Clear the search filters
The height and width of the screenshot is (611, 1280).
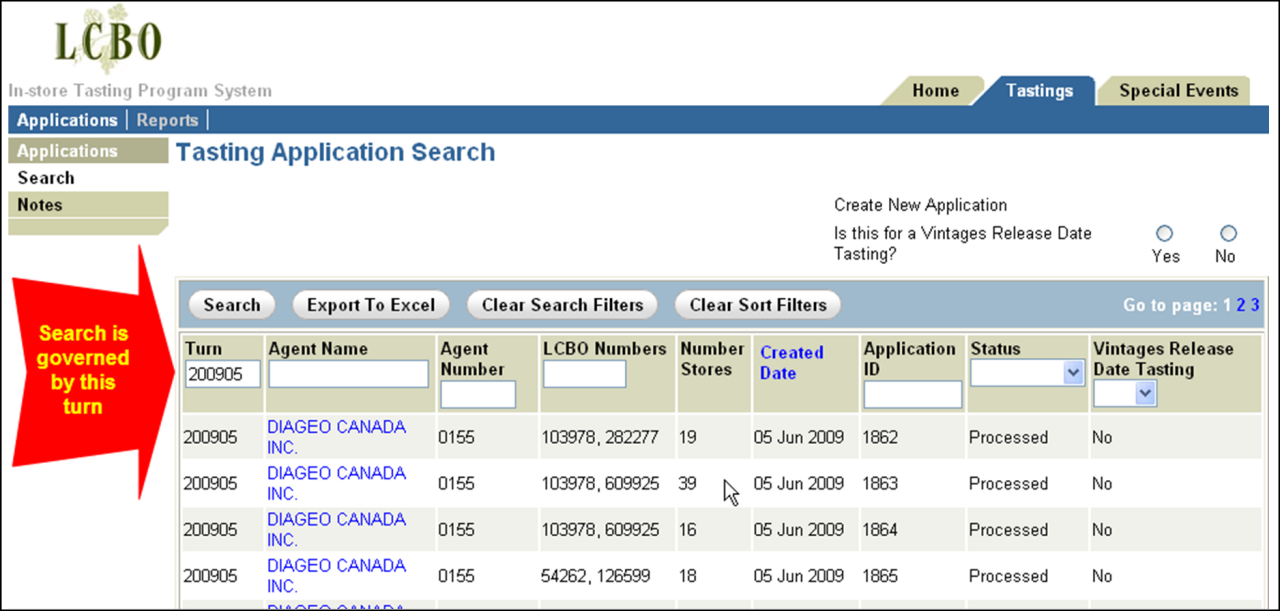pyautogui.click(x=562, y=305)
